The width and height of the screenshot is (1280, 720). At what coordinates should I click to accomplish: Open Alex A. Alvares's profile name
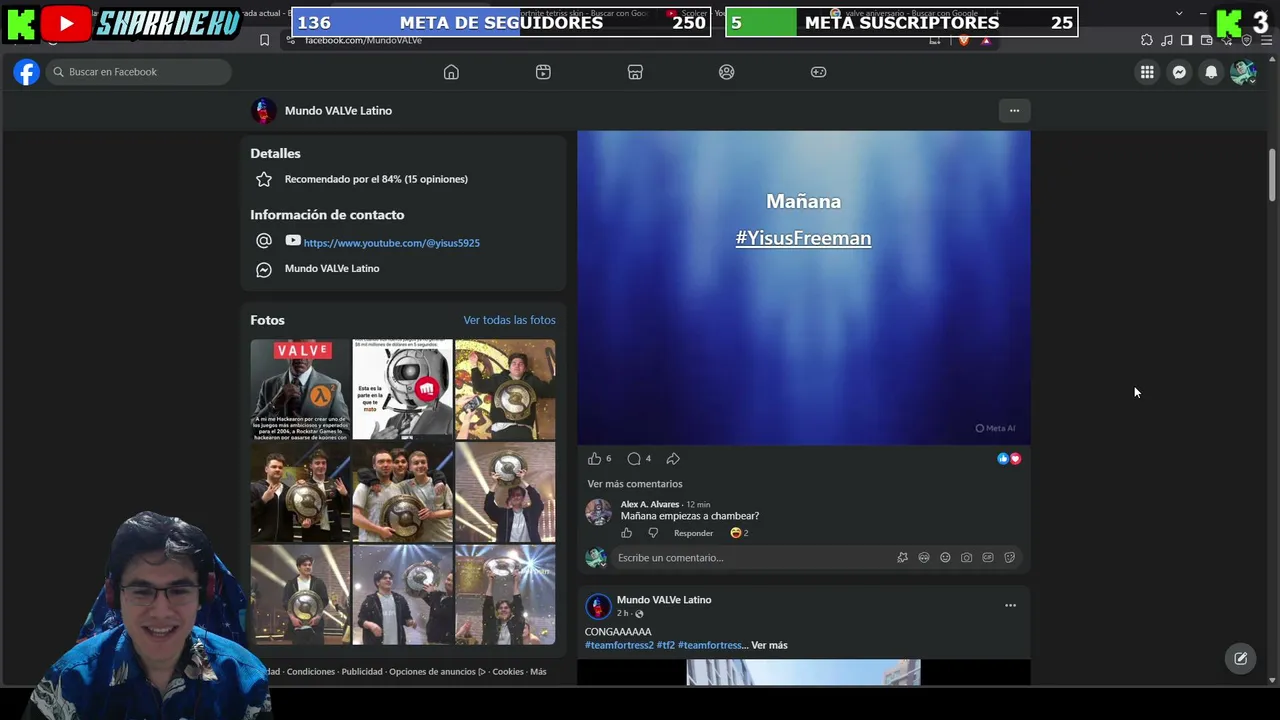click(x=650, y=504)
